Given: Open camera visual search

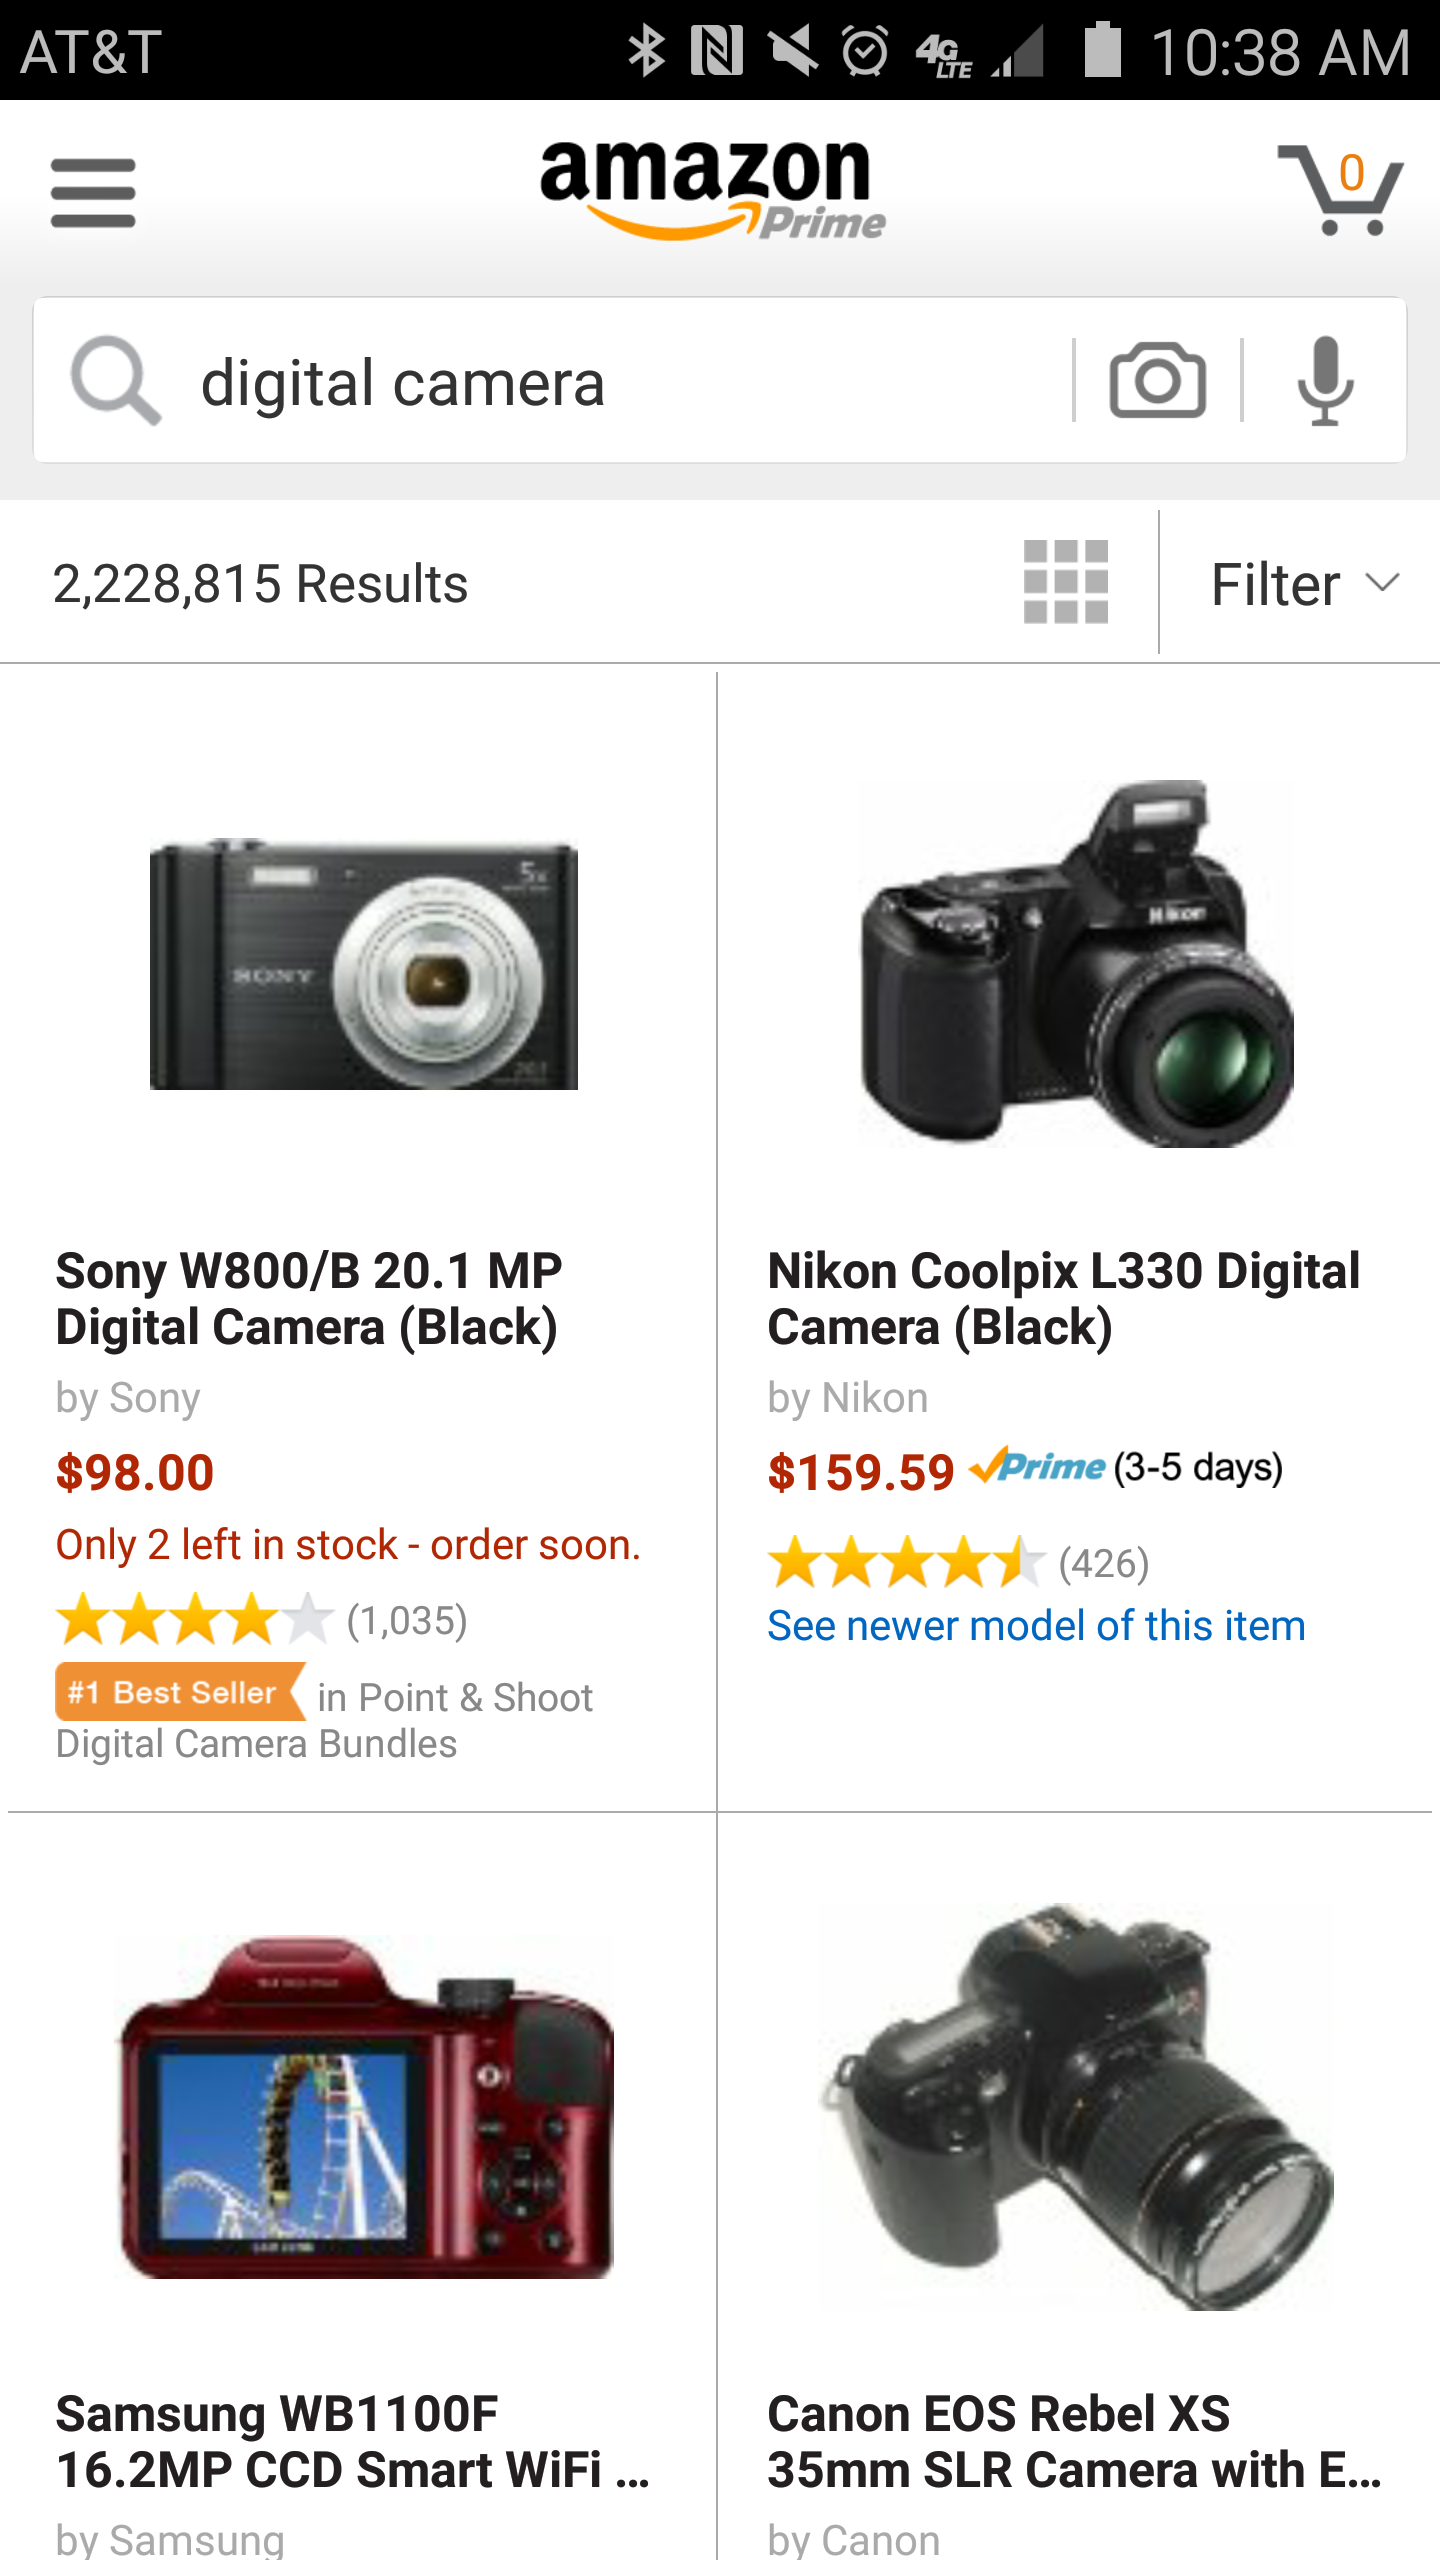Looking at the screenshot, I should [1157, 381].
